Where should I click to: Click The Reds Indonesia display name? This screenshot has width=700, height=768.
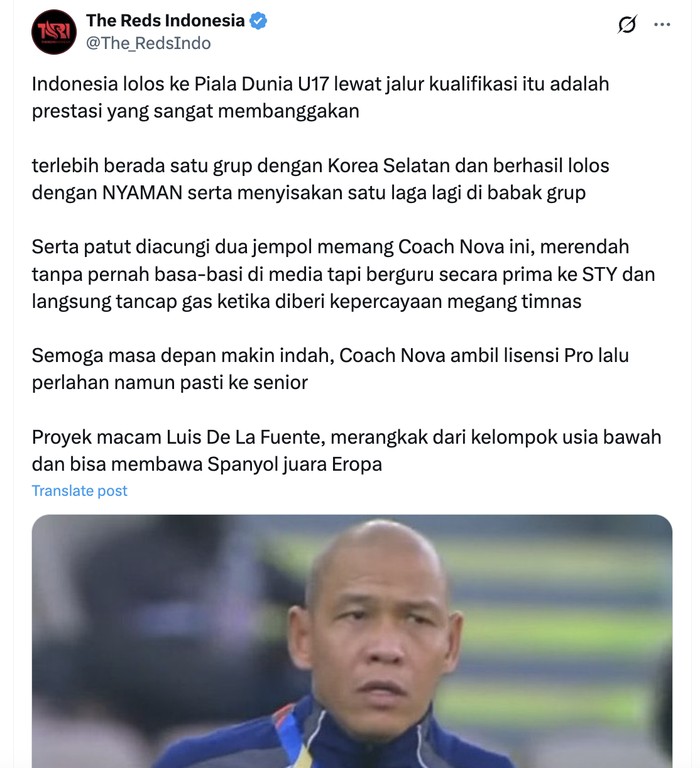(x=165, y=21)
